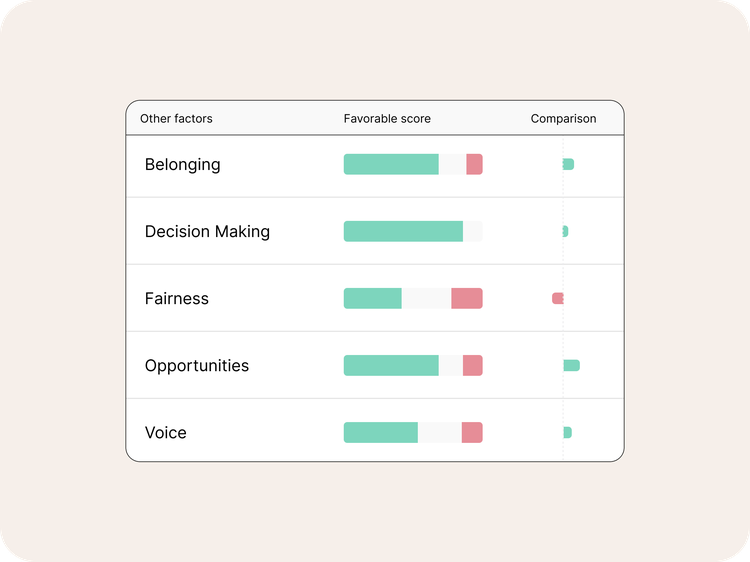Screen dimensions: 750x562
Task: Open the Voice factor row
Action: 165,433
